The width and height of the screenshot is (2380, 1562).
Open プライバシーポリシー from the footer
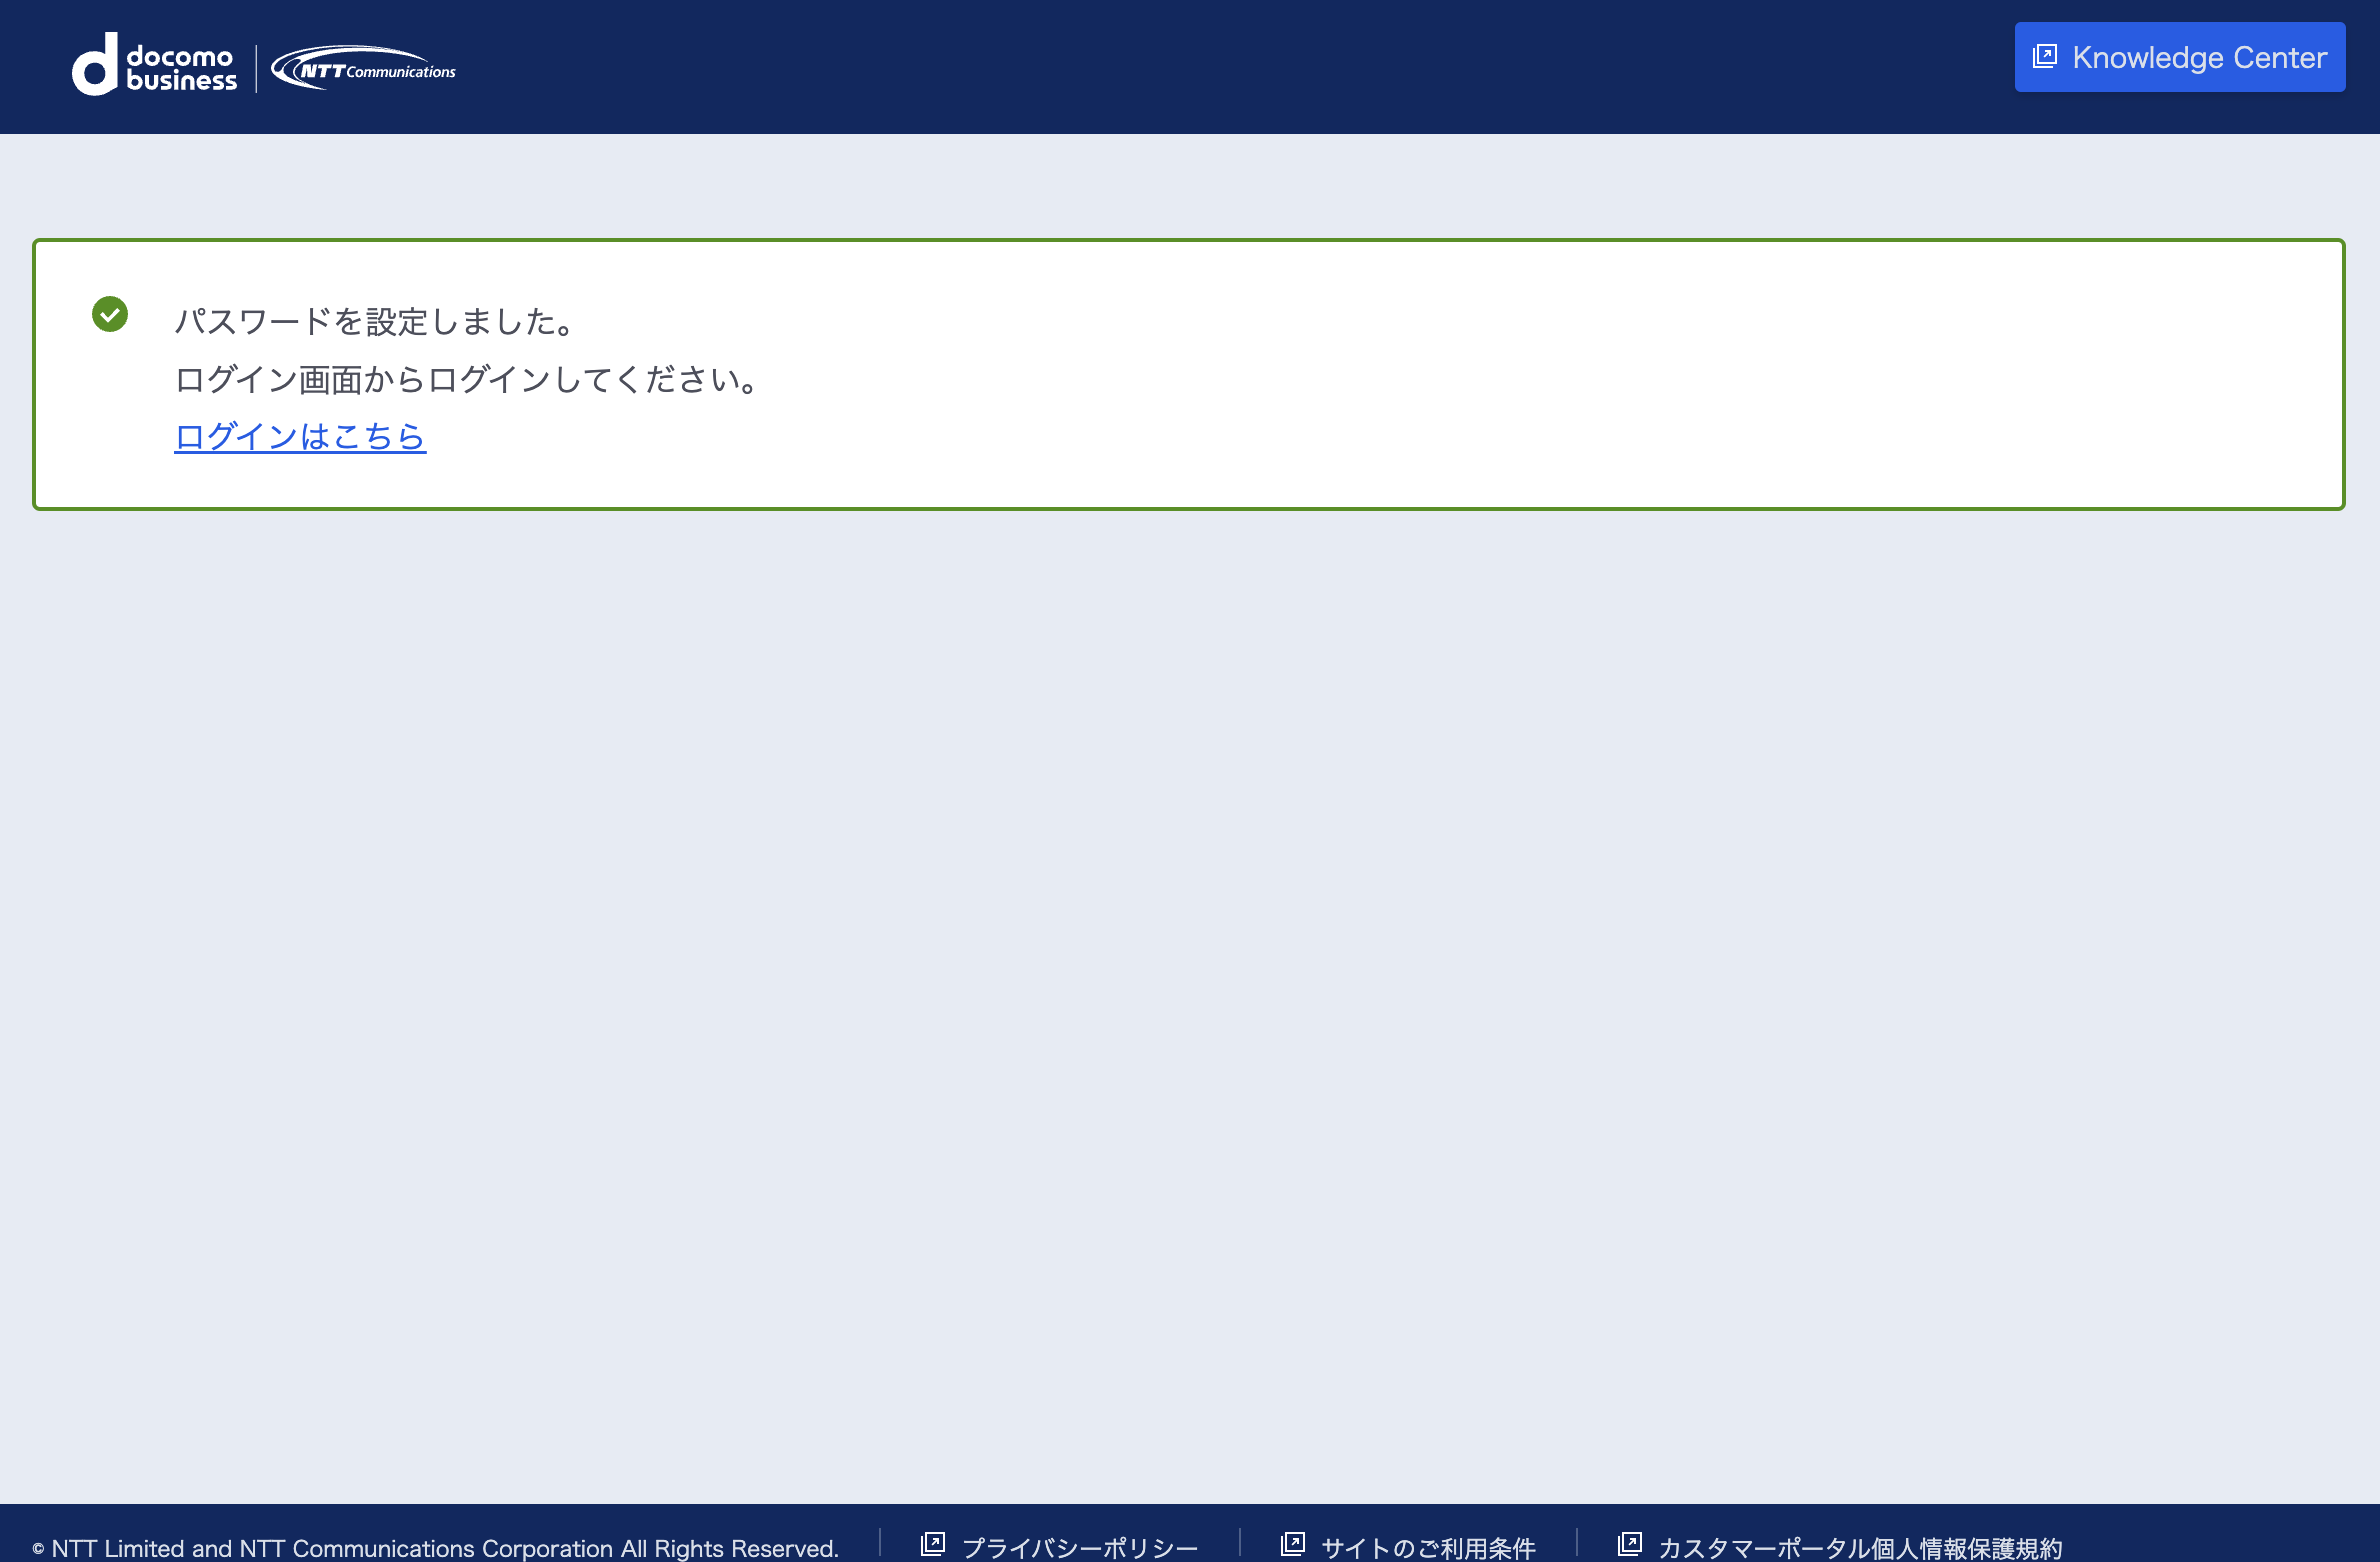(x=1078, y=1546)
